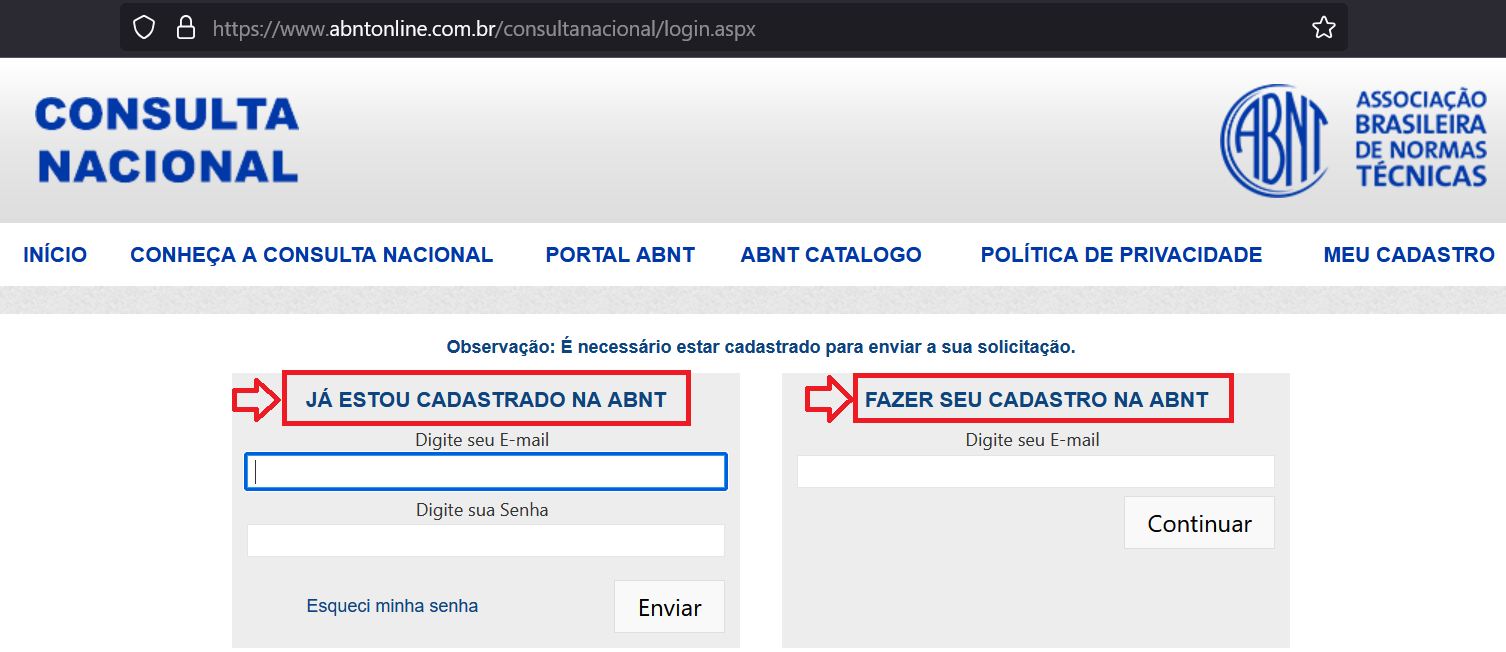This screenshot has height=652, width=1506.
Task: Click the padlock site security icon
Action: 185,28
